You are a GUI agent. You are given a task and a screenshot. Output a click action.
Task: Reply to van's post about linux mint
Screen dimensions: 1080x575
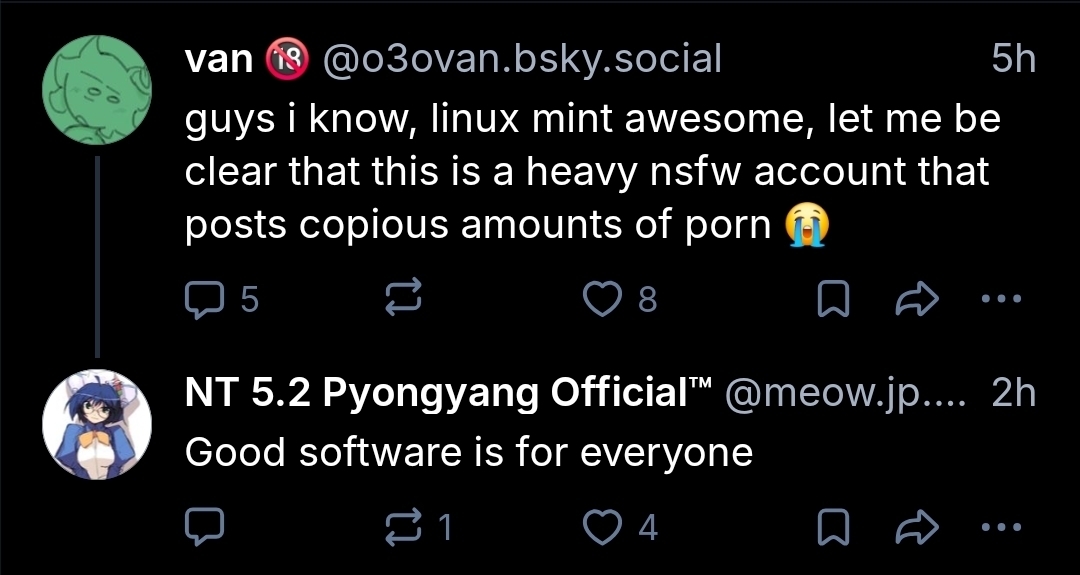[x=205, y=299]
